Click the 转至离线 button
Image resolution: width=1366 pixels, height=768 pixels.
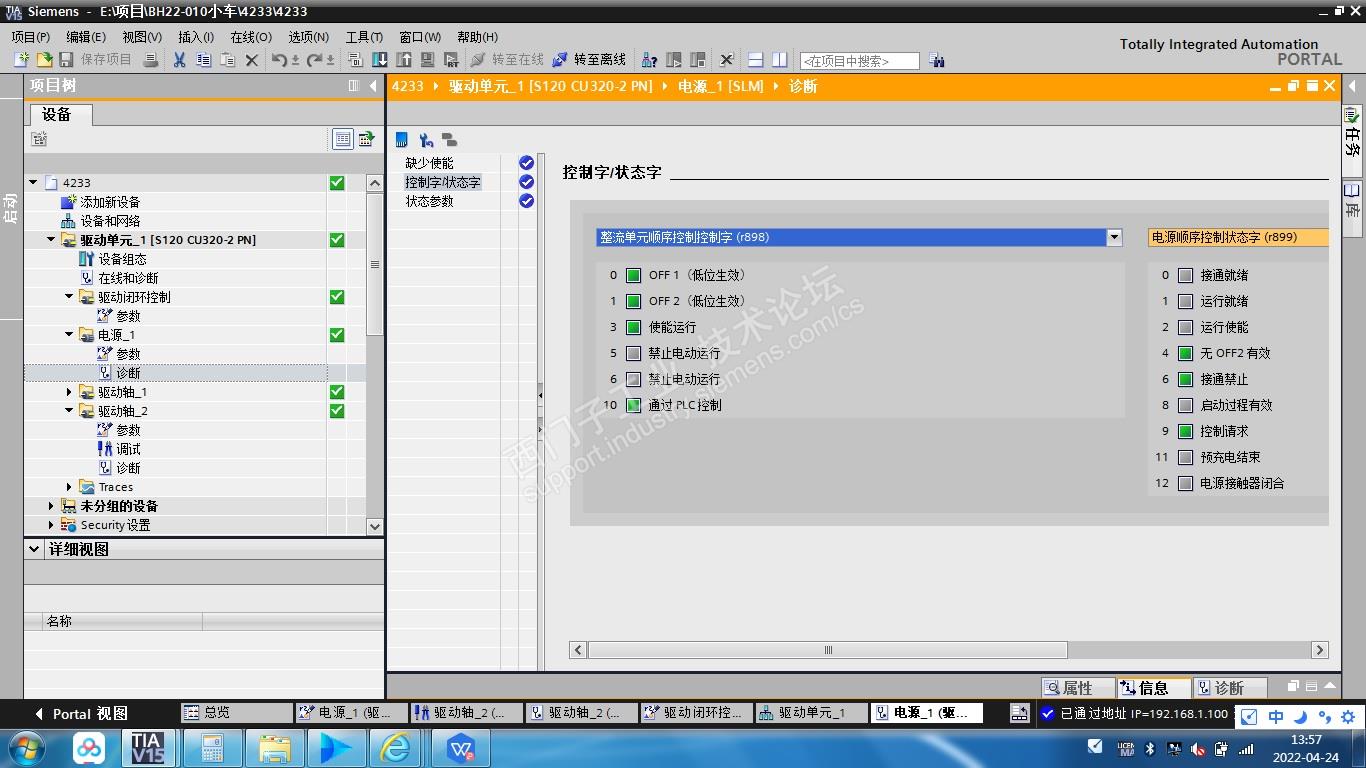589,60
